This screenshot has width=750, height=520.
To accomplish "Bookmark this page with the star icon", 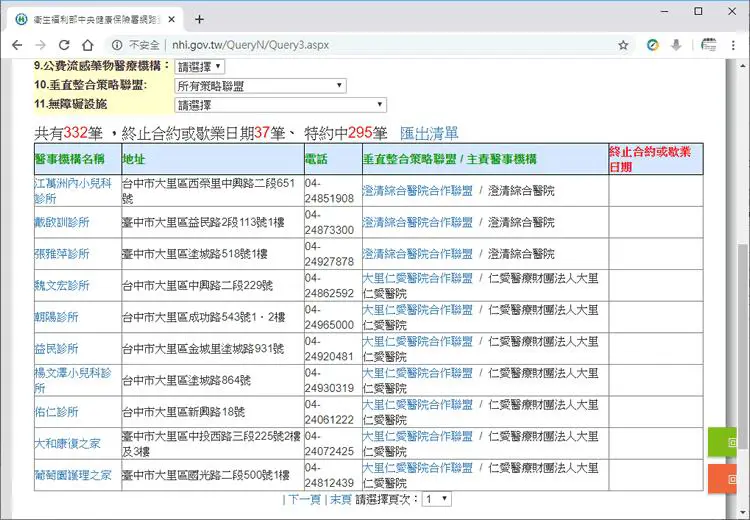I will pos(623,45).
